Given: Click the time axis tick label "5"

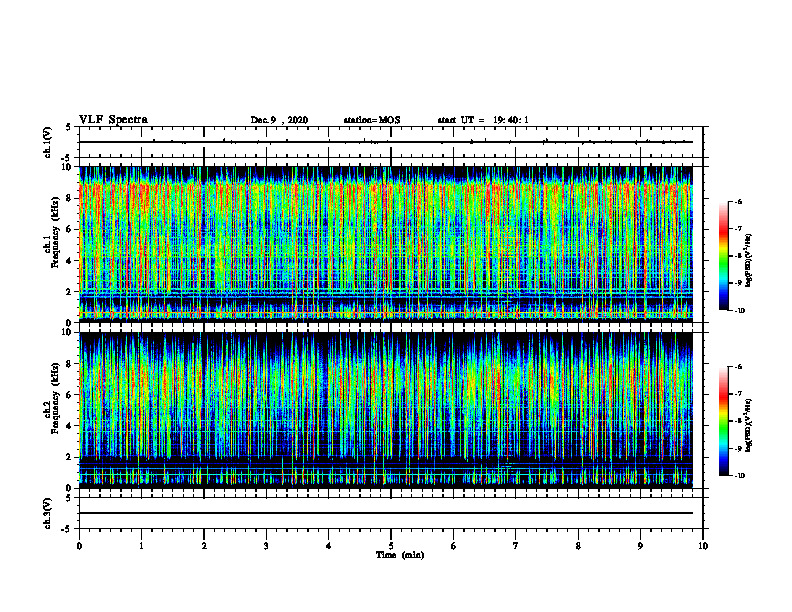Looking at the screenshot, I should point(391,546).
